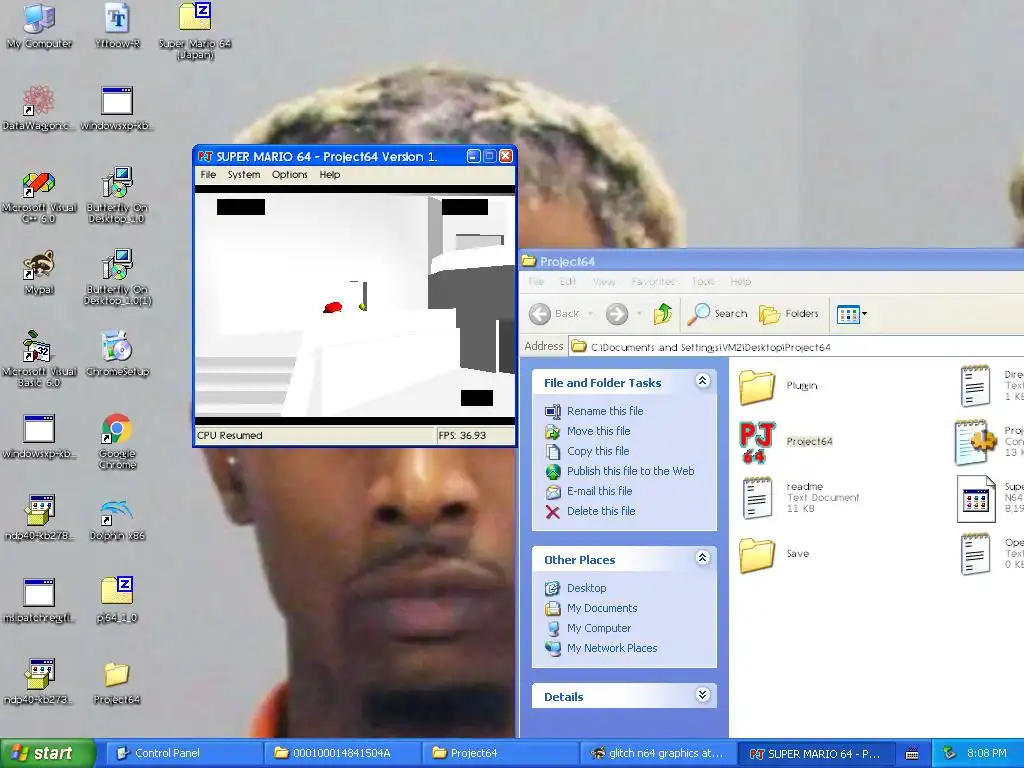
Task: Select the Plugin folder in Explorer
Action: pos(778,386)
